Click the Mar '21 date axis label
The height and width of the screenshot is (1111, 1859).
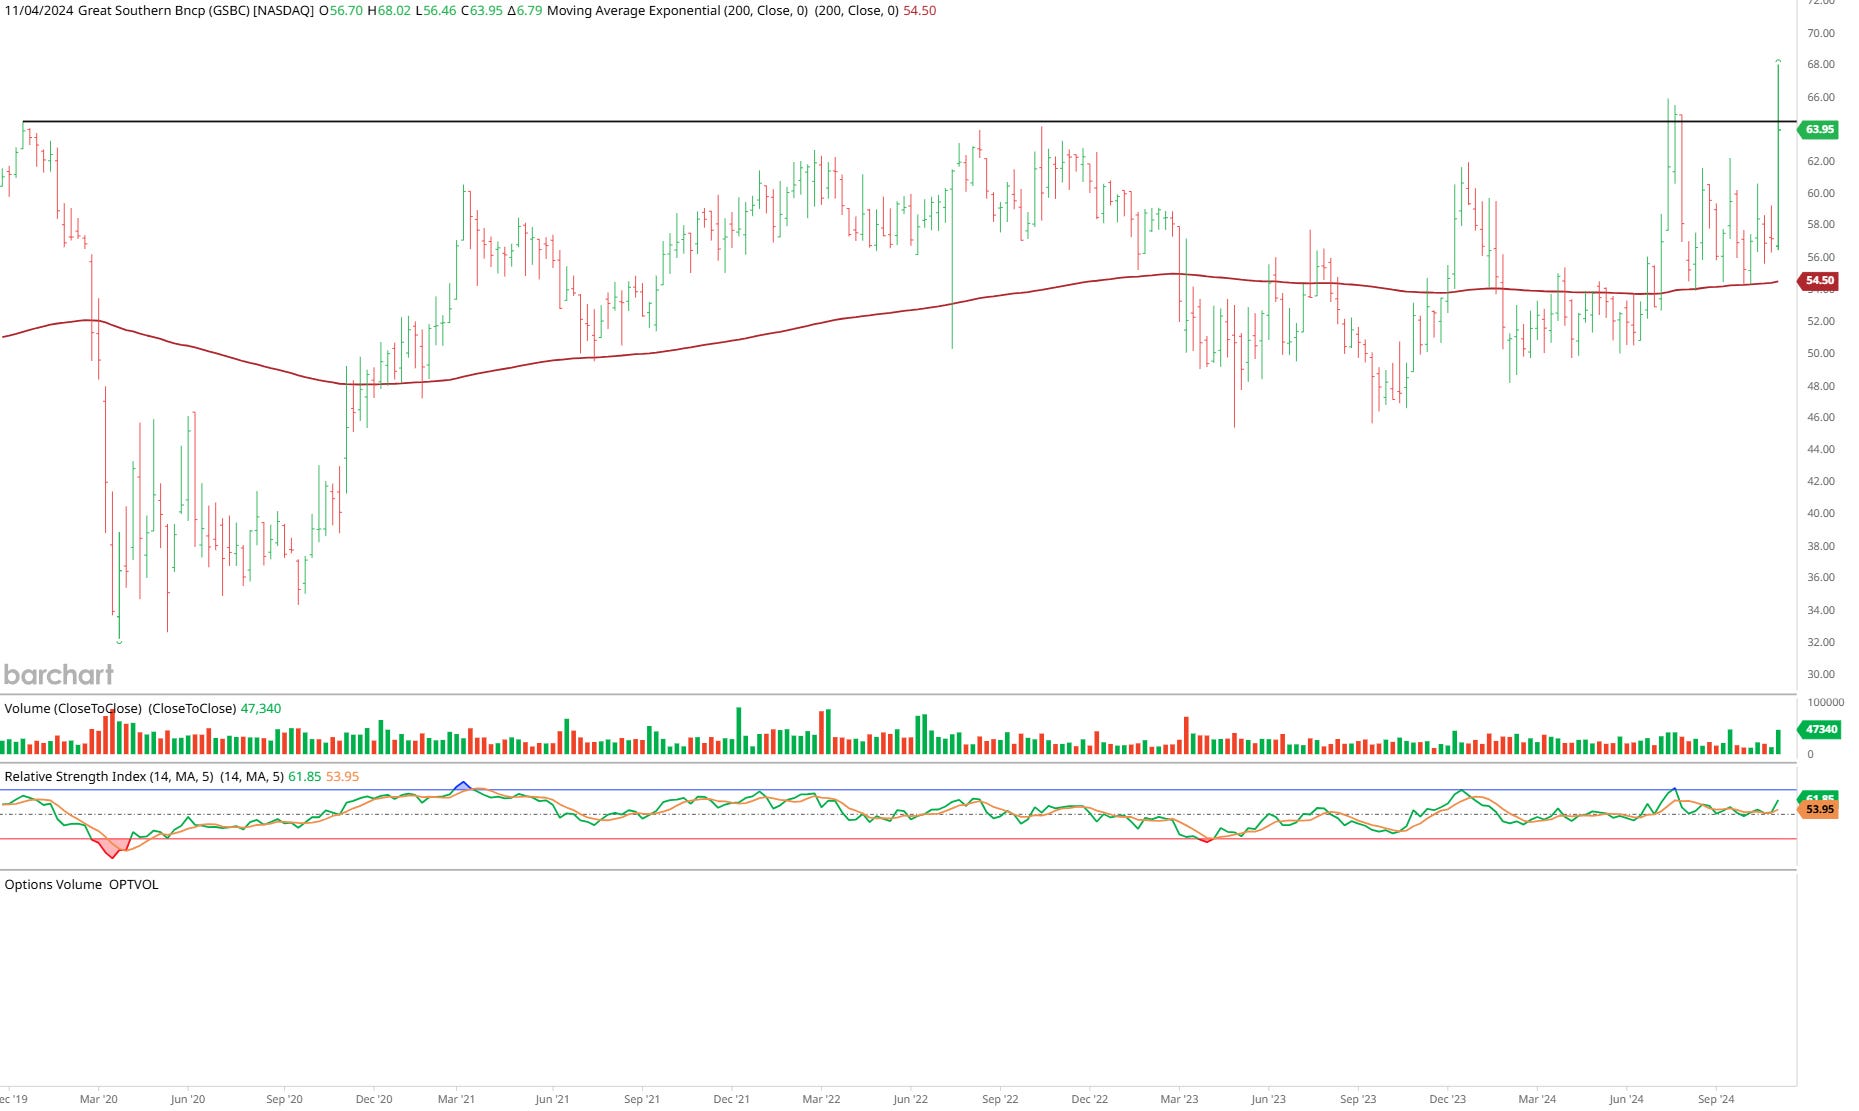tap(456, 1099)
